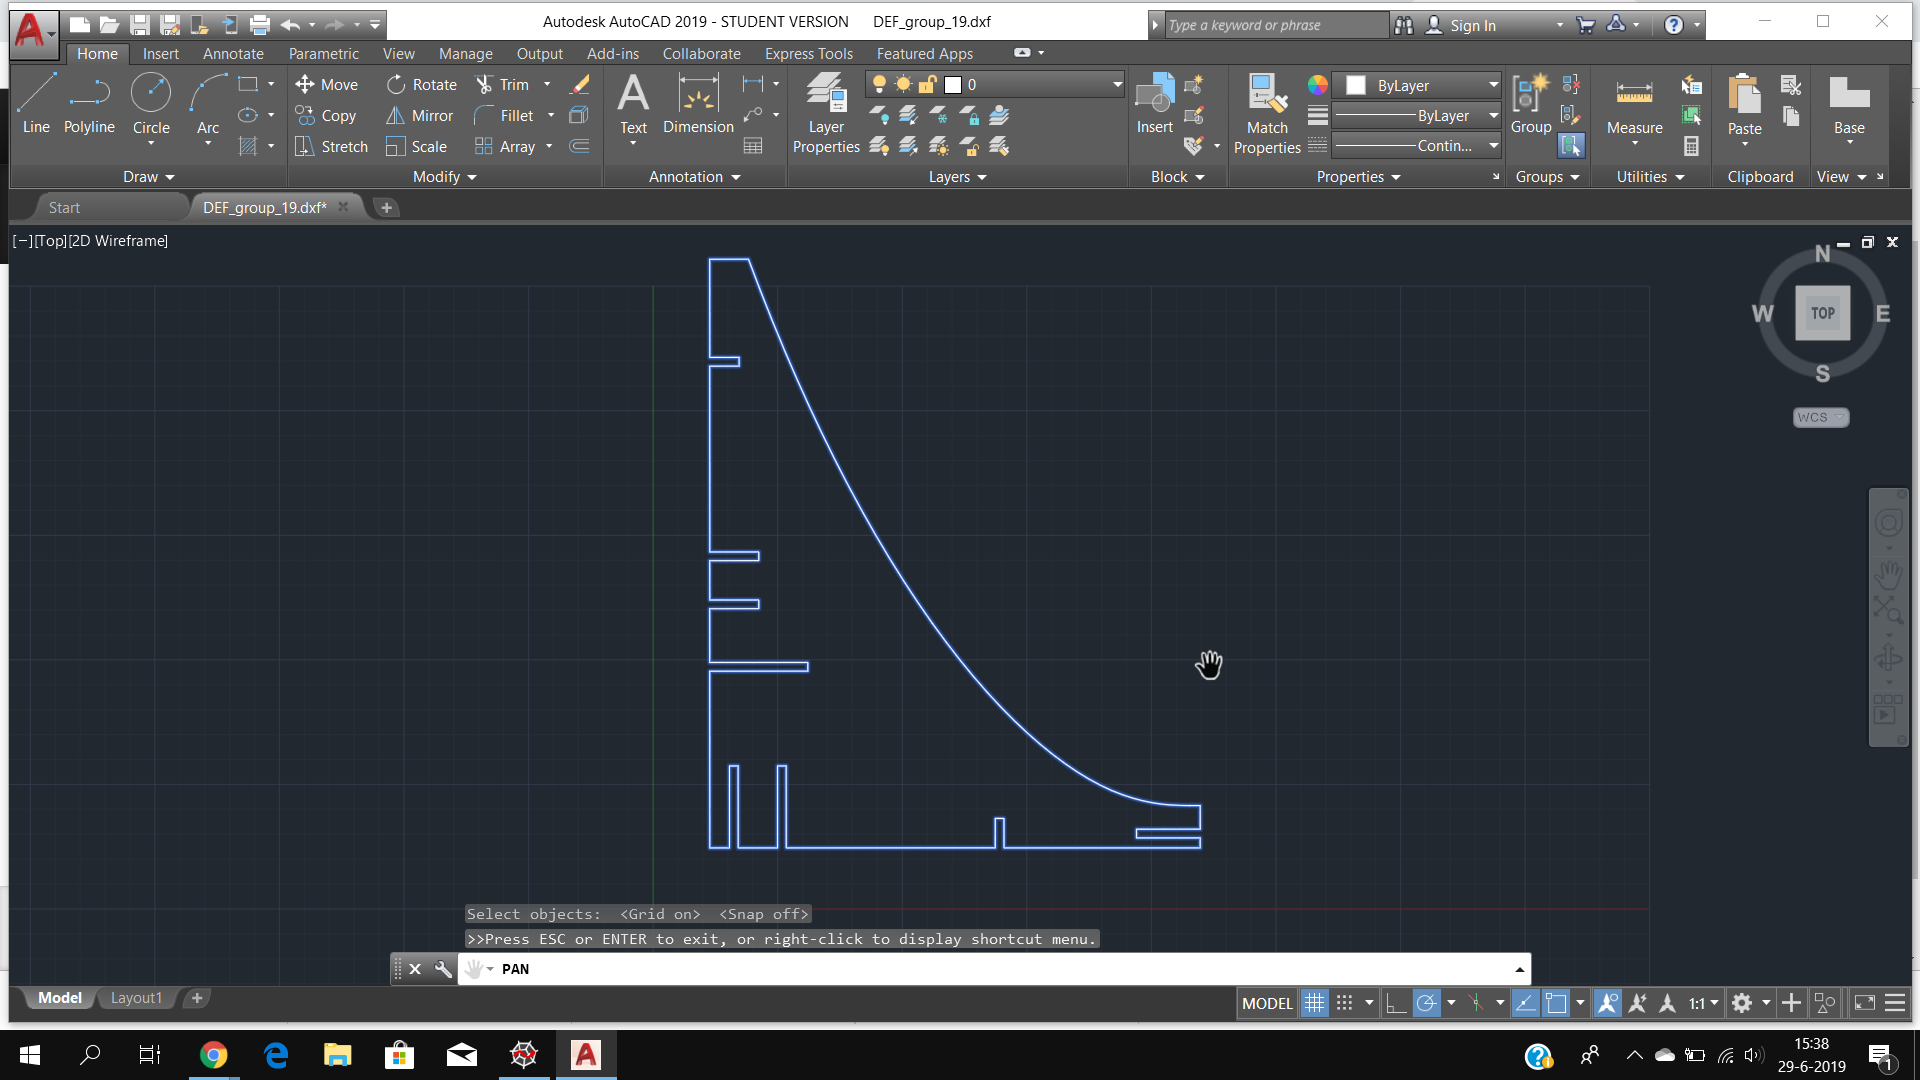Toggle ortho mode in status bar
Screen dimensions: 1920x1080
point(1396,1003)
